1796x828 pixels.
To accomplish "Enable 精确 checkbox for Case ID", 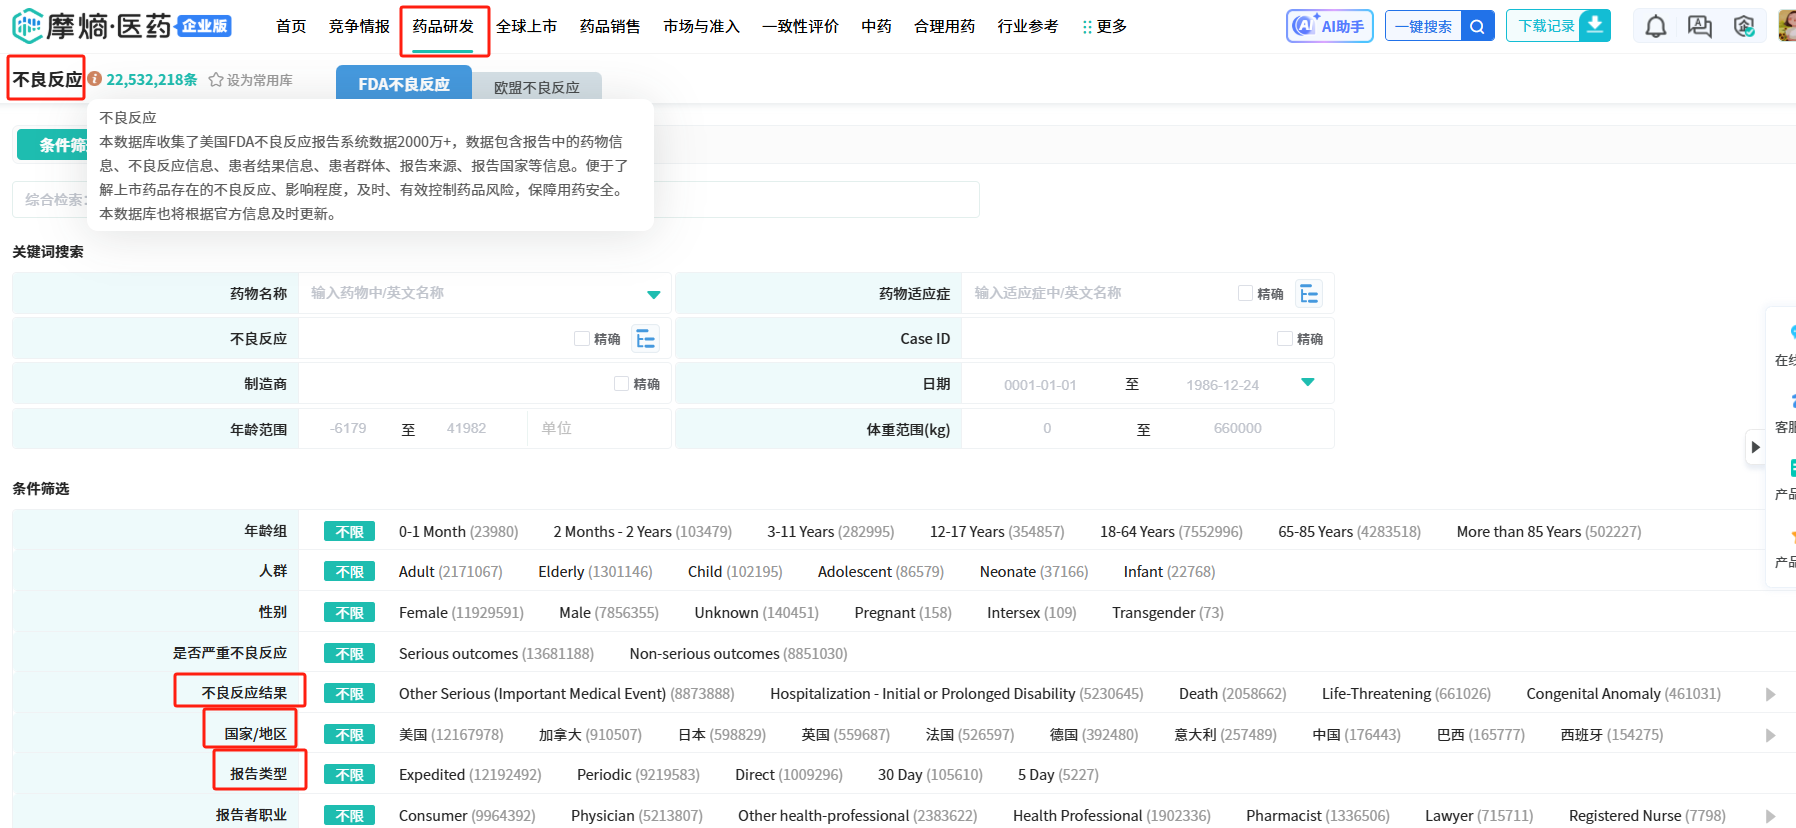I will pyautogui.click(x=1284, y=339).
